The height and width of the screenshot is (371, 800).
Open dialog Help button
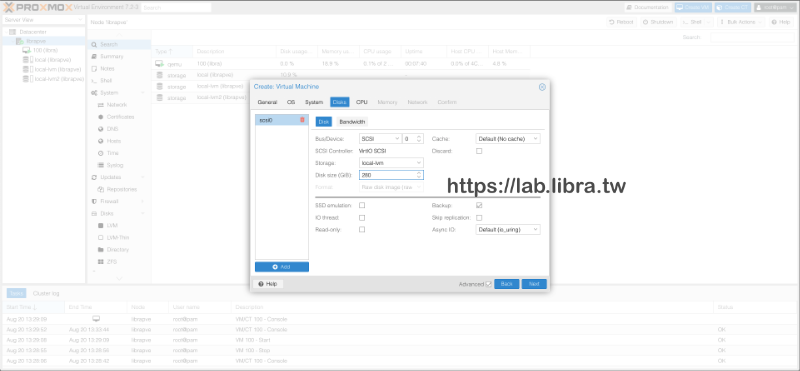pos(268,284)
